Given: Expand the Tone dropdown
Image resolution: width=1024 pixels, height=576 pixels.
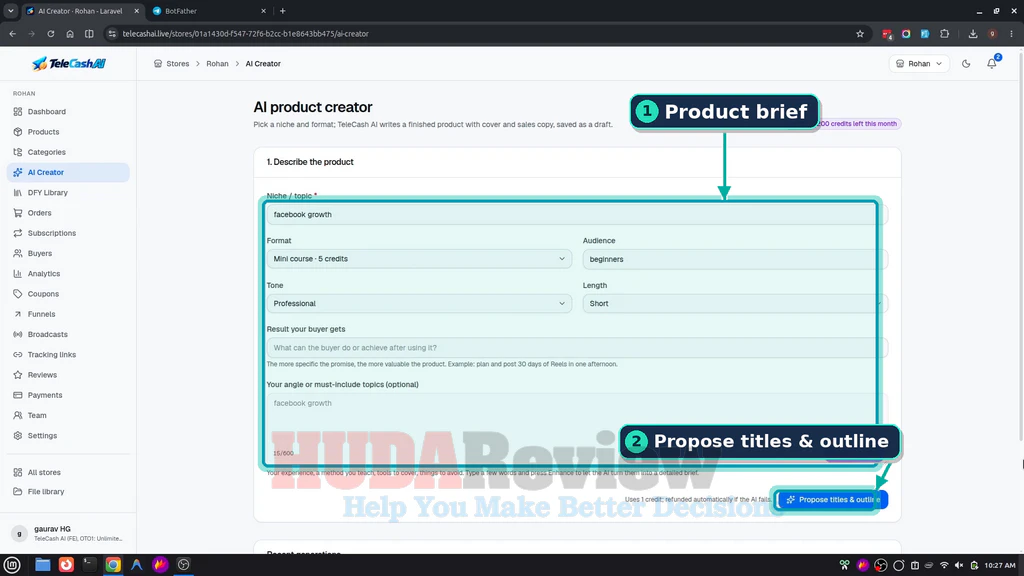Looking at the screenshot, I should [419, 304].
